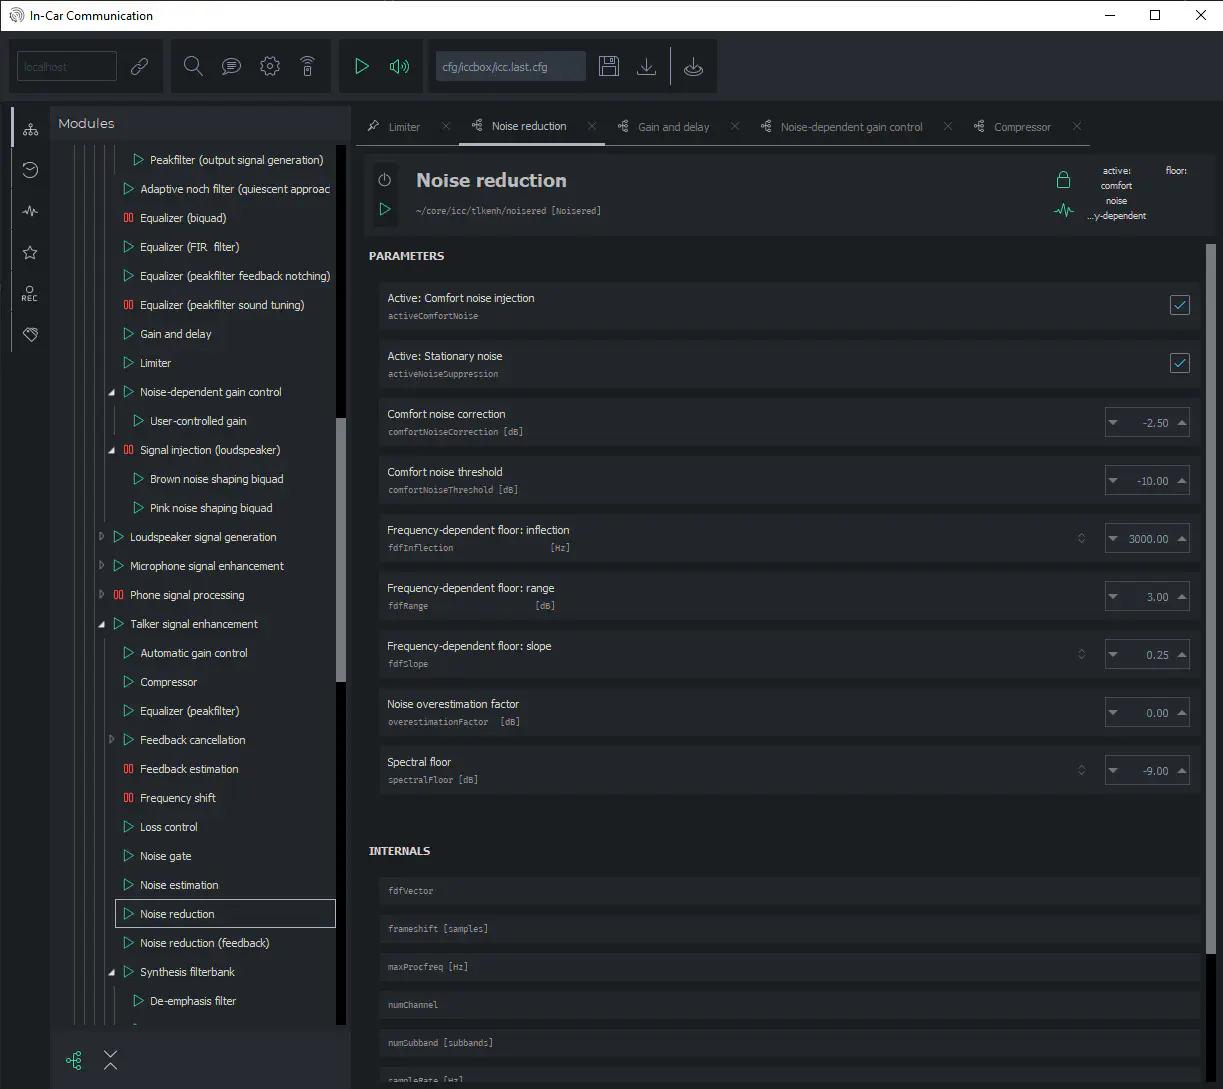Select the De-emphasis filter module
The height and width of the screenshot is (1089, 1223).
(x=193, y=1001)
